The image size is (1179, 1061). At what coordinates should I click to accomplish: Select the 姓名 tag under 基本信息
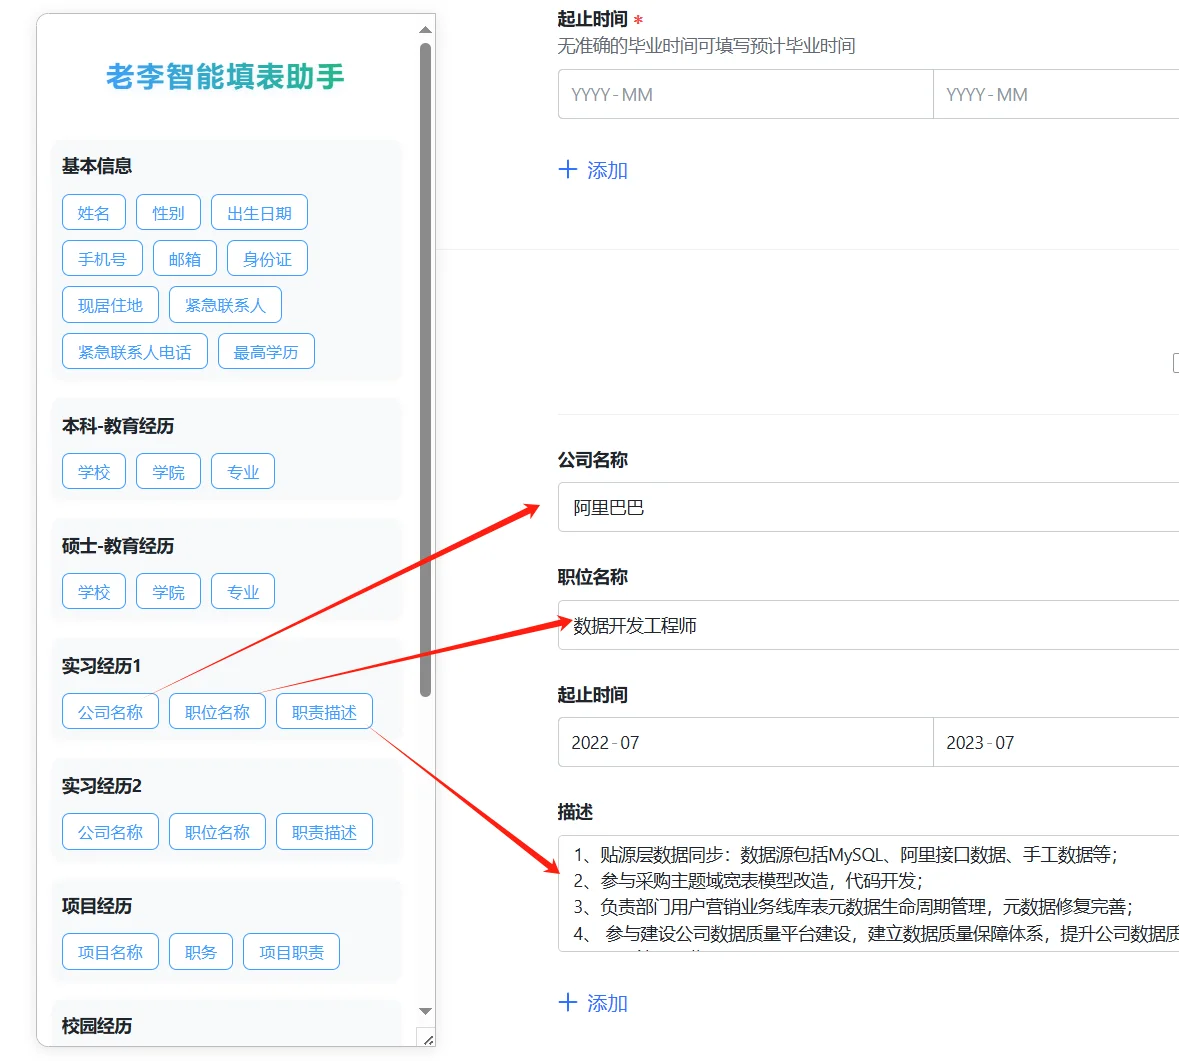(x=93, y=211)
